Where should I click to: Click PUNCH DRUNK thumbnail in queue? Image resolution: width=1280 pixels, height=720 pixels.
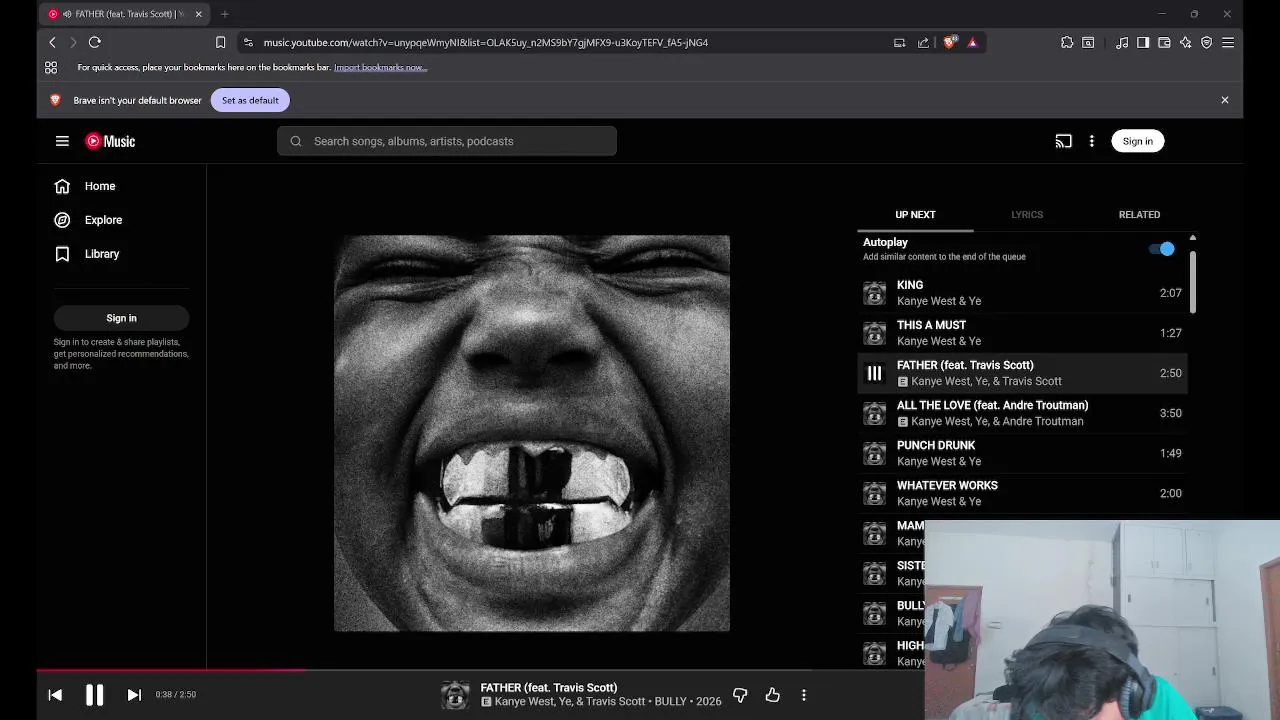click(x=874, y=453)
